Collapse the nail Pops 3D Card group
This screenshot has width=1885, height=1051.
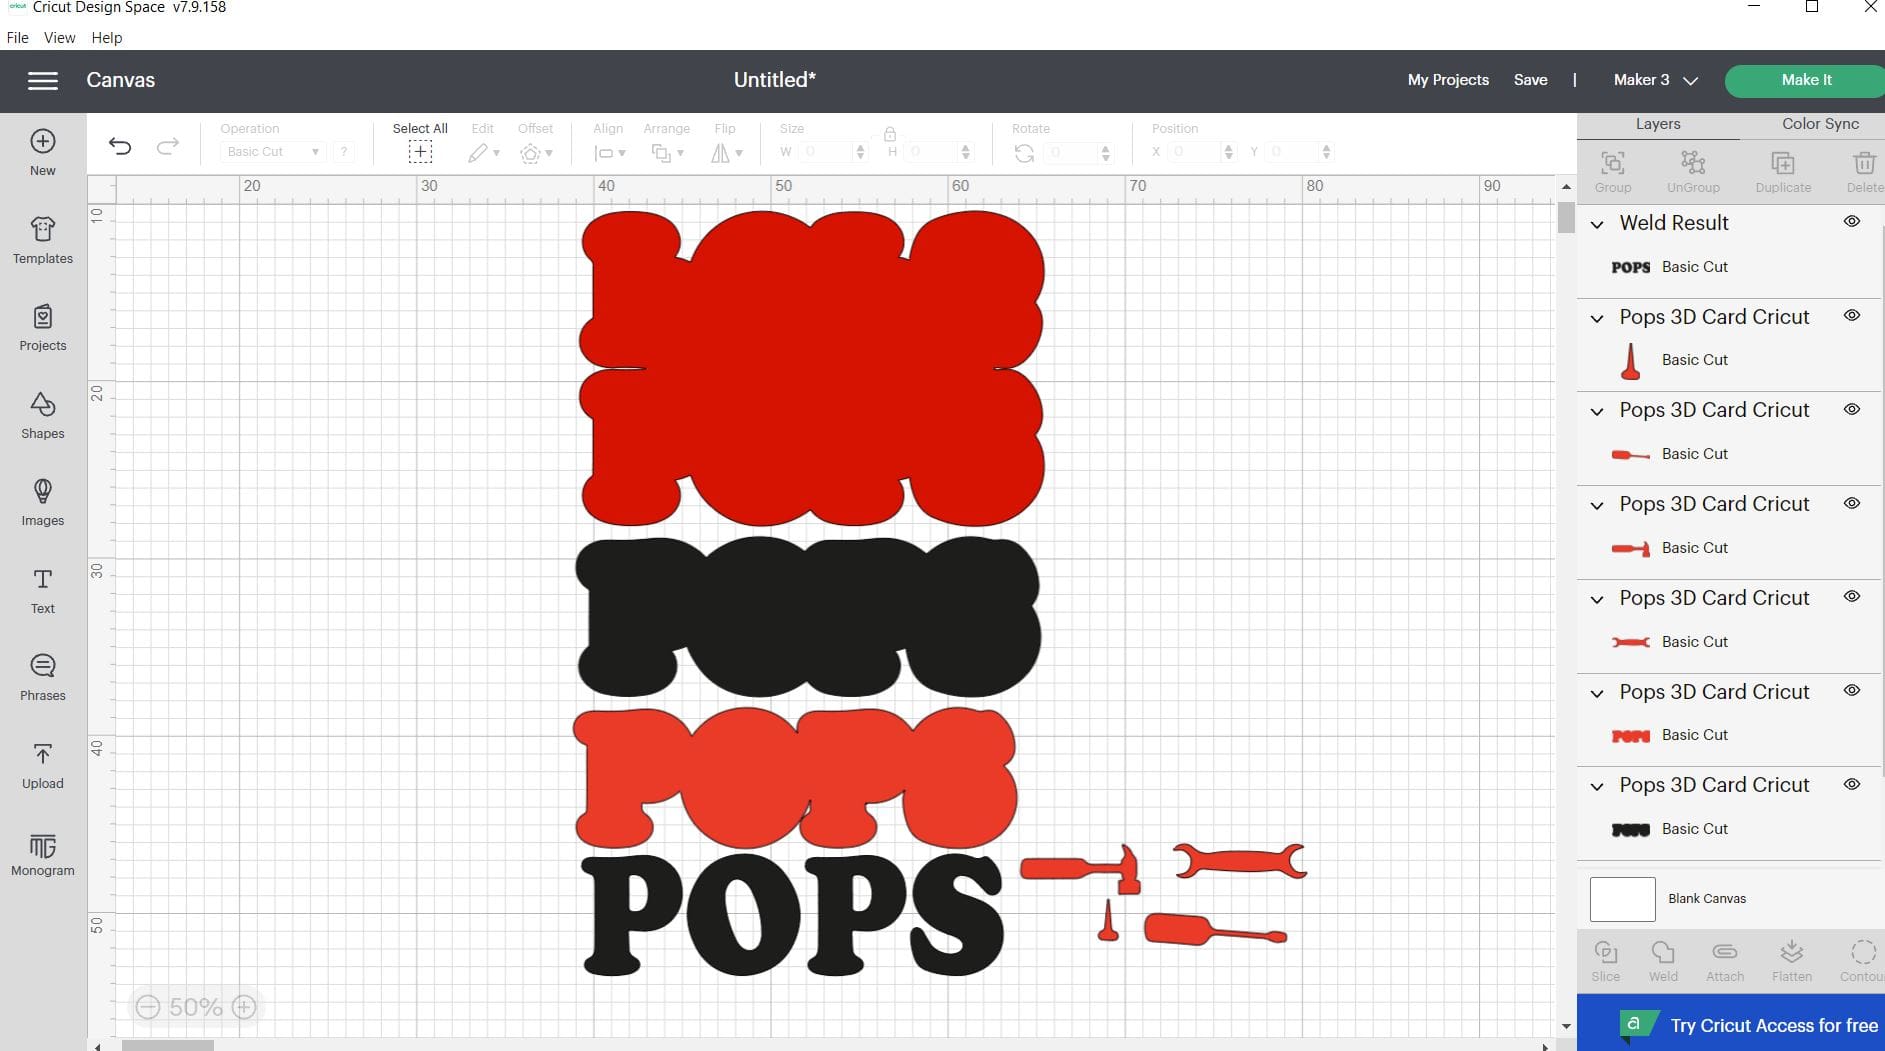tap(1598, 318)
